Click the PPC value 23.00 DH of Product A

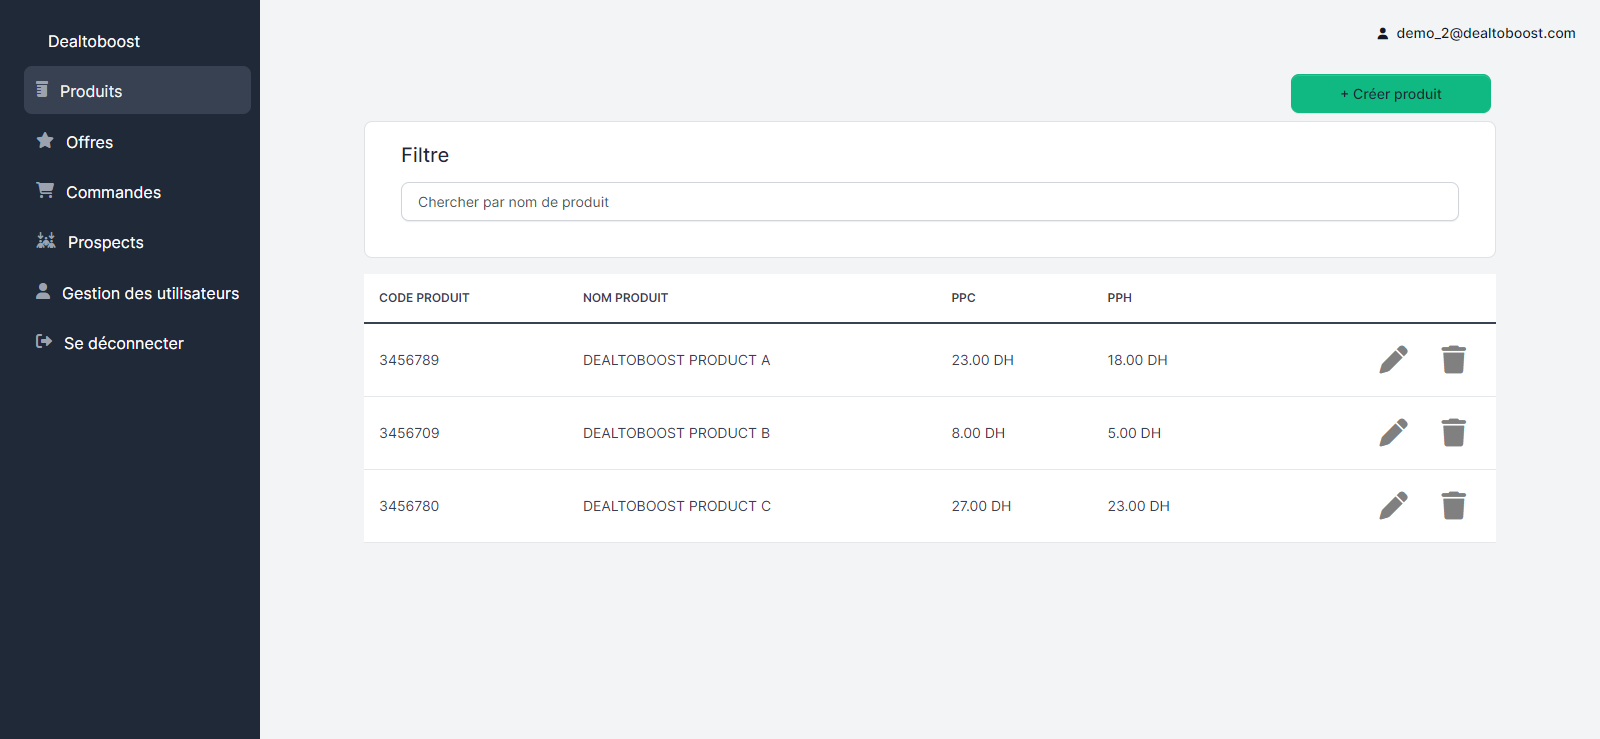982,360
